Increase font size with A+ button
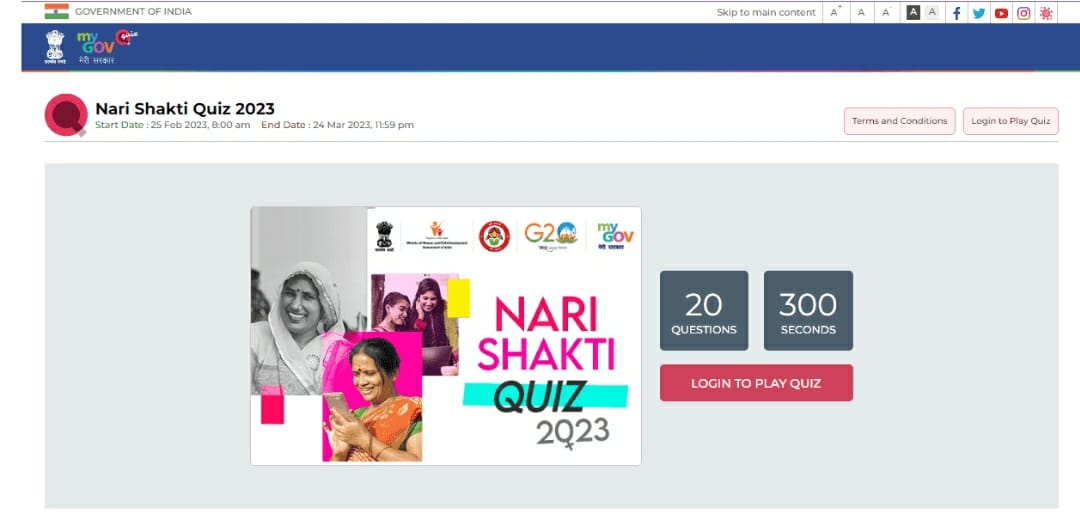 (x=835, y=12)
